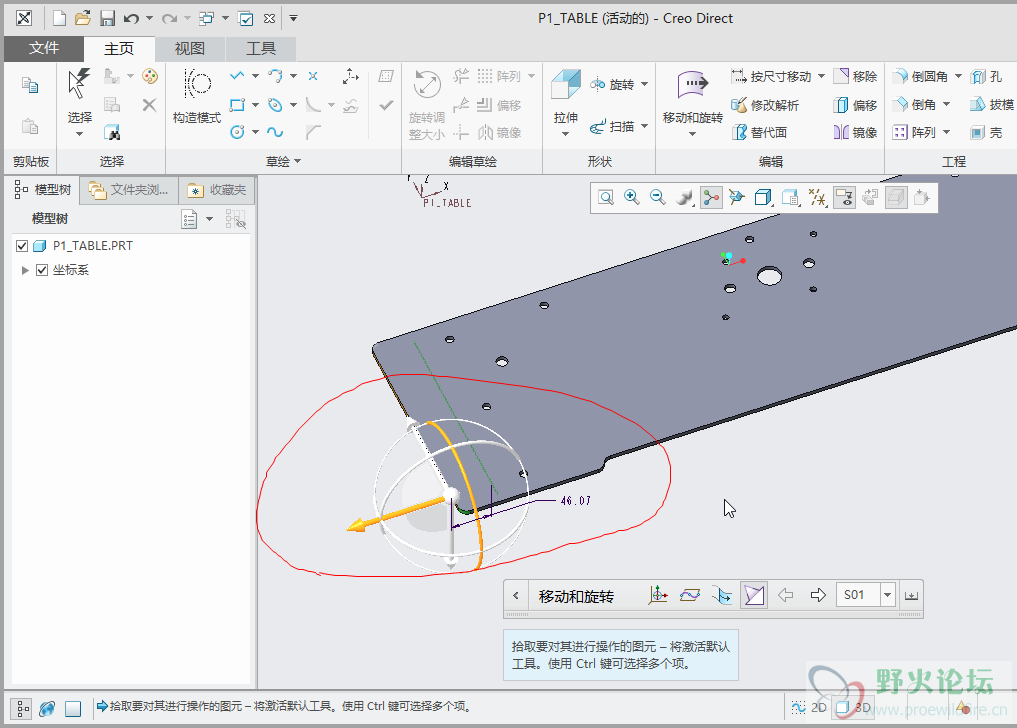1017x728 pixels.
Task: Click the Extrude (拉伸) tool icon
Action: point(566,84)
